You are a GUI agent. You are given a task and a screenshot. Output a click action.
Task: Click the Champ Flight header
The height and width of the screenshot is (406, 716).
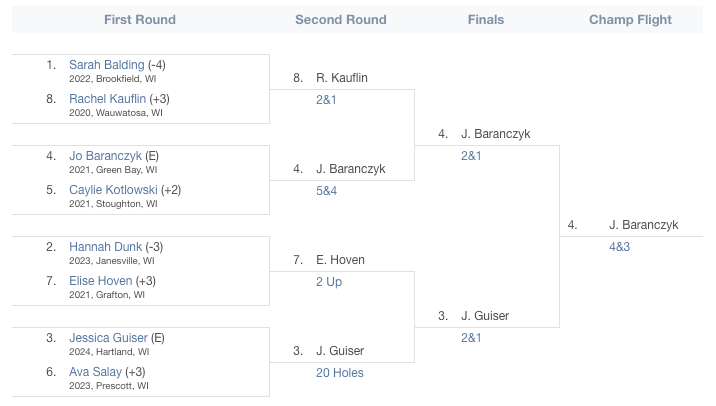click(x=630, y=20)
